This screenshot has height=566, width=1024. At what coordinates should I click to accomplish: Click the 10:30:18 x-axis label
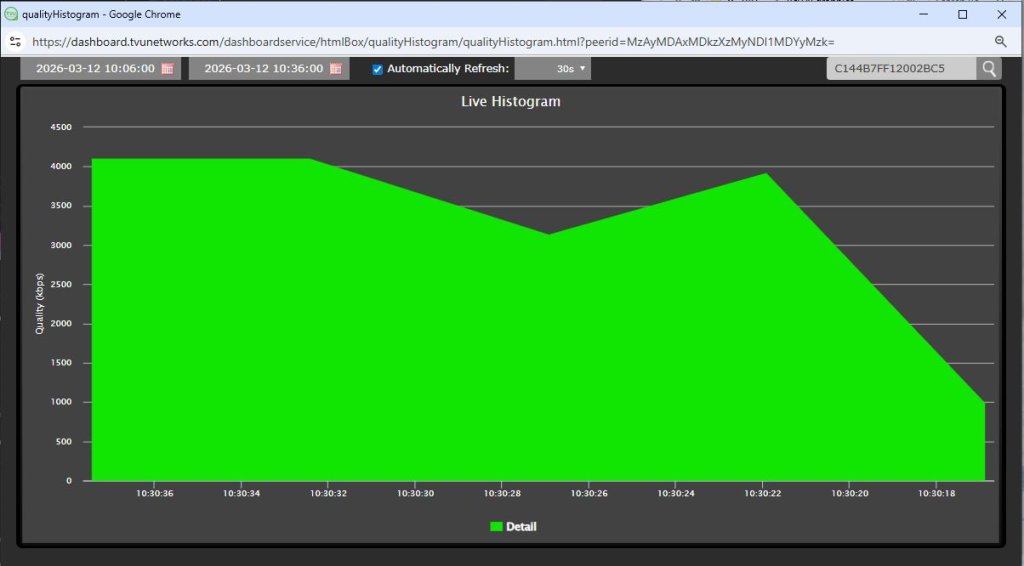click(936, 494)
